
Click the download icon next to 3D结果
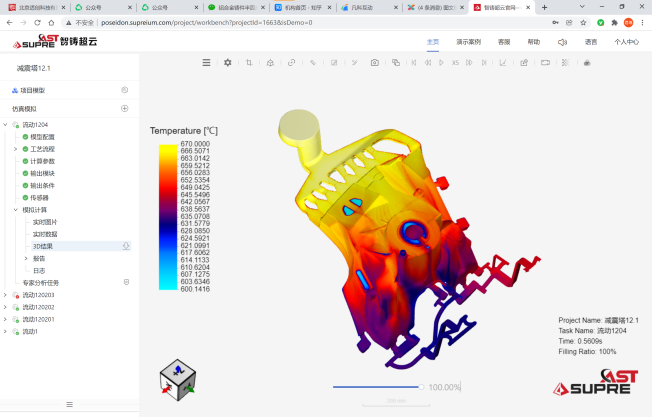125,245
